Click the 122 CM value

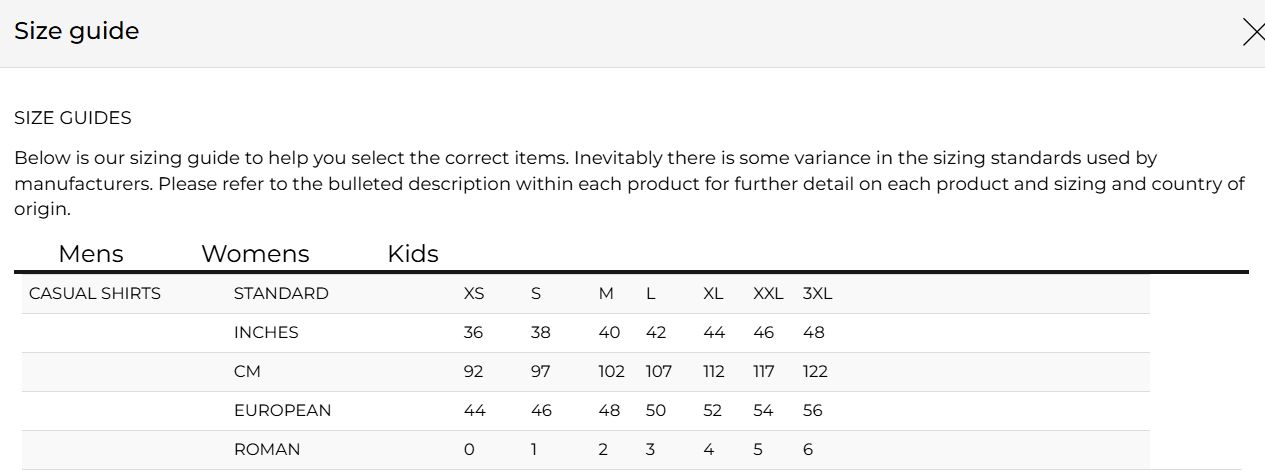coord(815,372)
